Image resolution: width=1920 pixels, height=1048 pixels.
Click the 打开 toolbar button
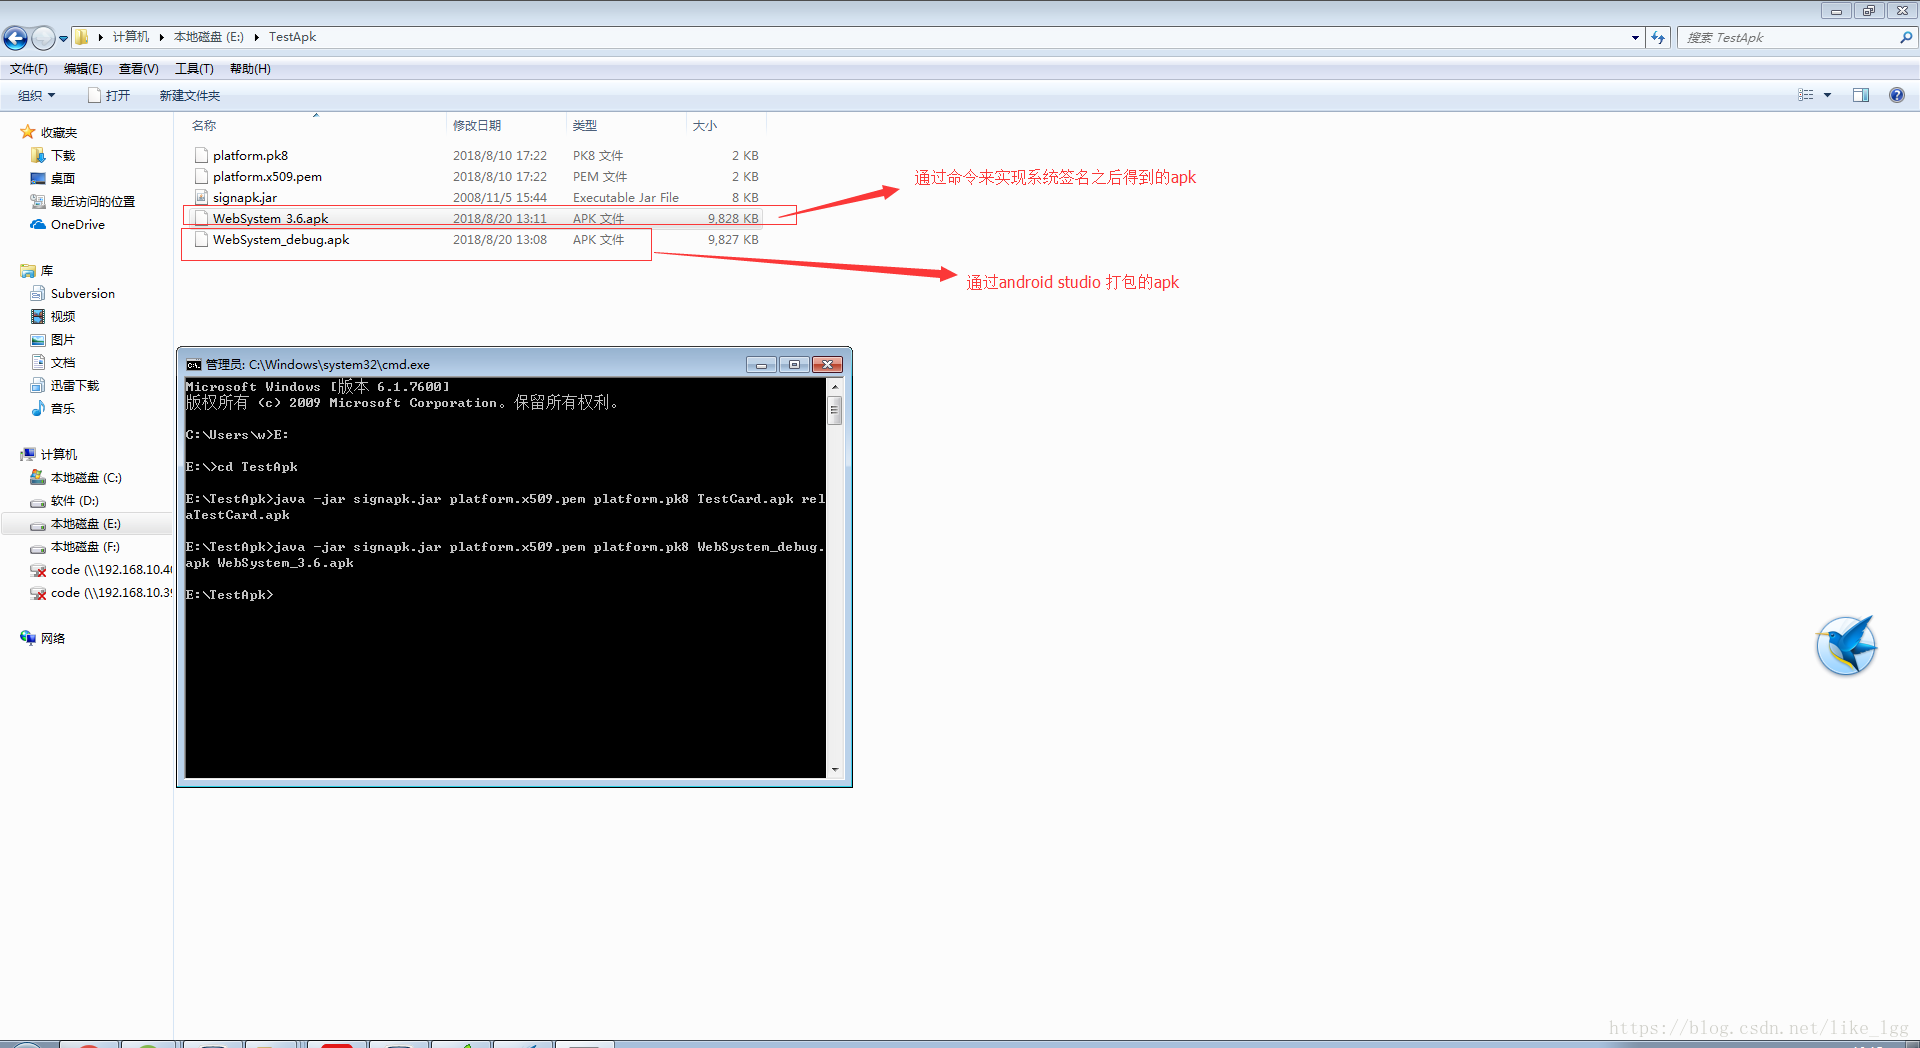click(109, 96)
